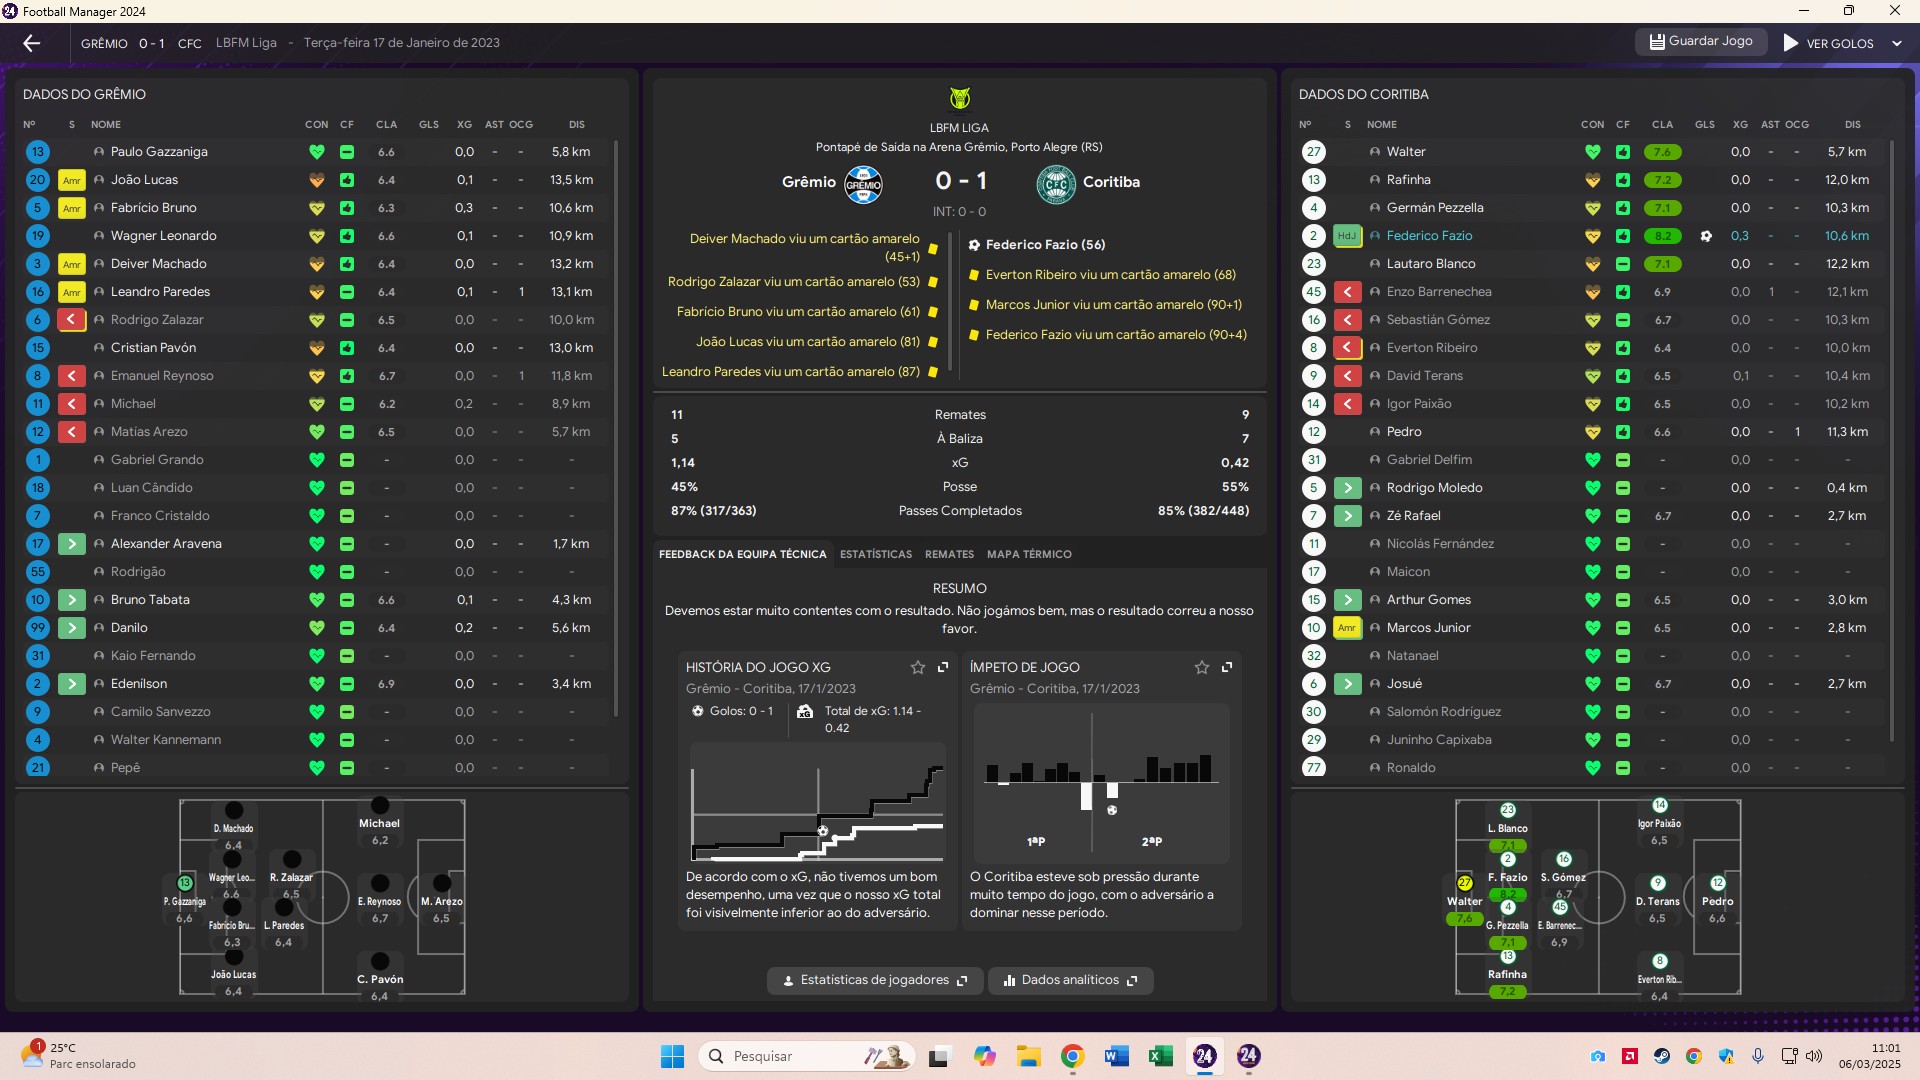Open Google Chrome from taskbar
Viewport: 1920px width, 1080px height.
[x=1072, y=1056]
